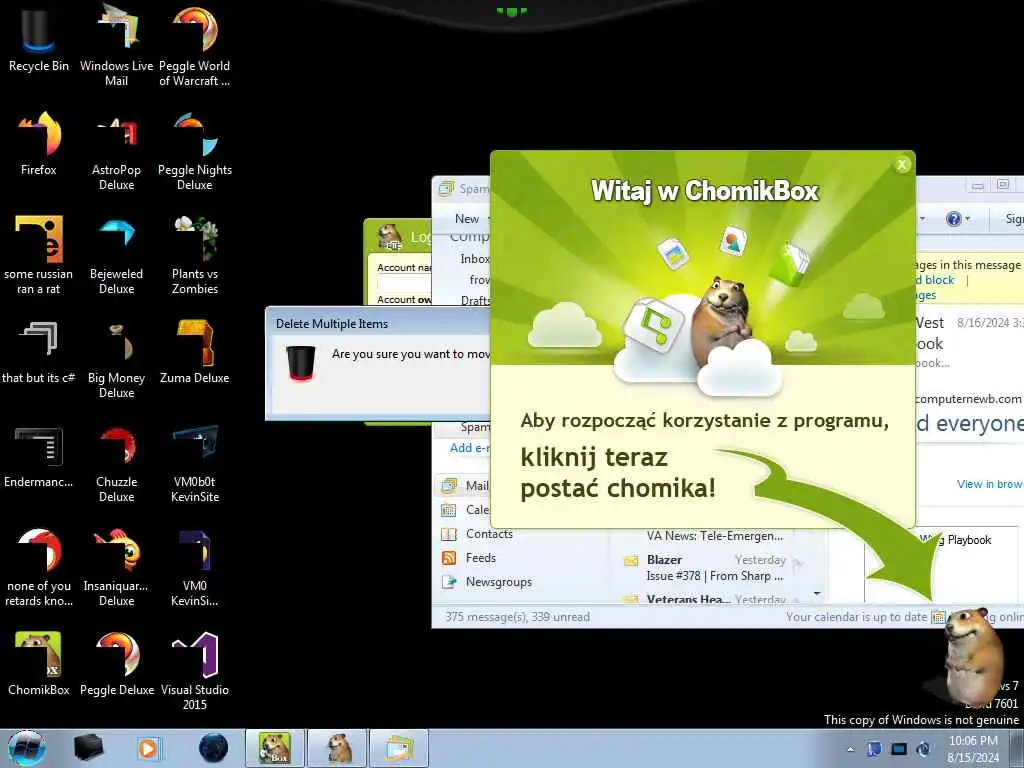This screenshot has height=768, width=1024.
Task: Select the AstroPop Deluxe desktop icon
Action: [x=116, y=152]
